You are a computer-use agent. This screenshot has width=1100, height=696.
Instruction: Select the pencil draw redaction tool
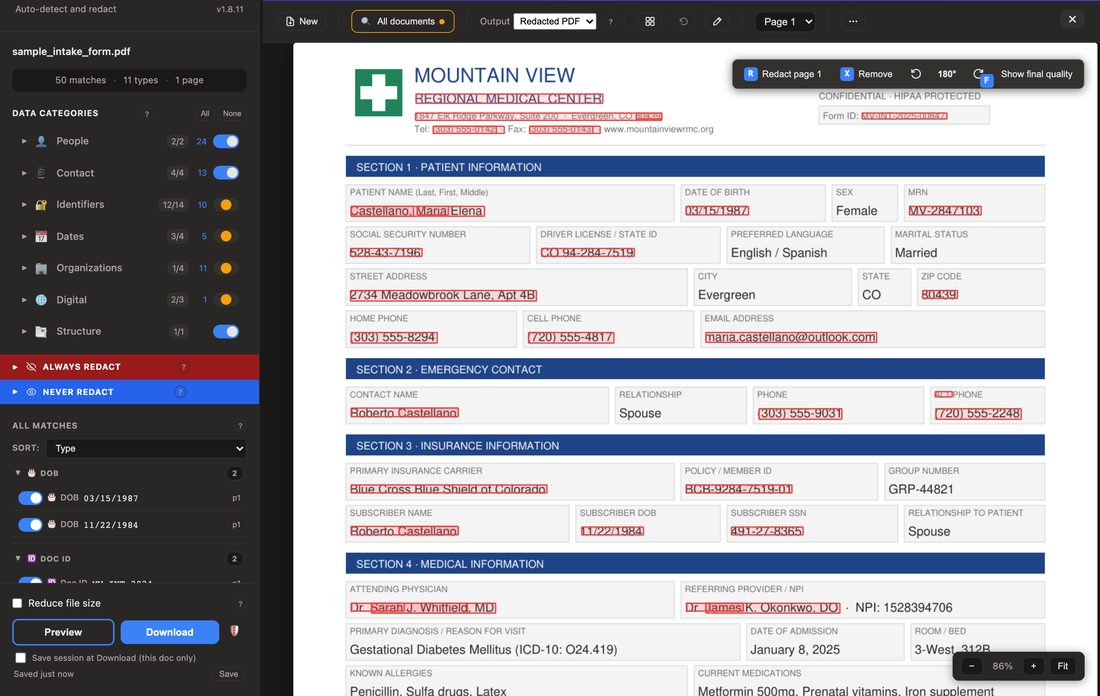click(717, 21)
